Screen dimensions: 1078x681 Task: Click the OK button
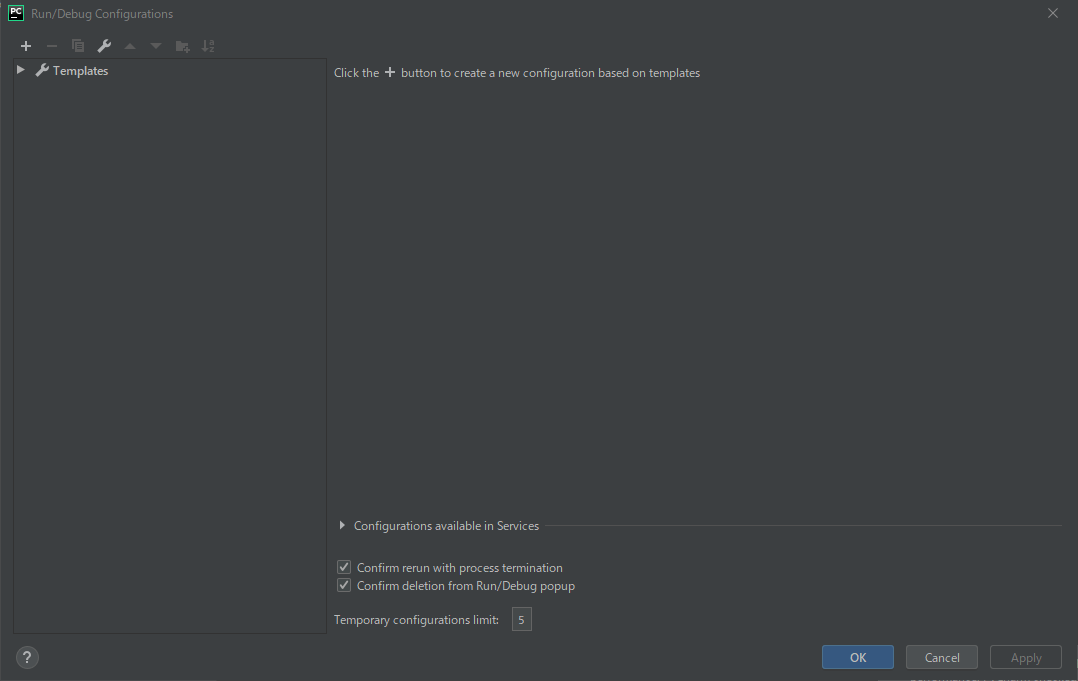coord(858,658)
